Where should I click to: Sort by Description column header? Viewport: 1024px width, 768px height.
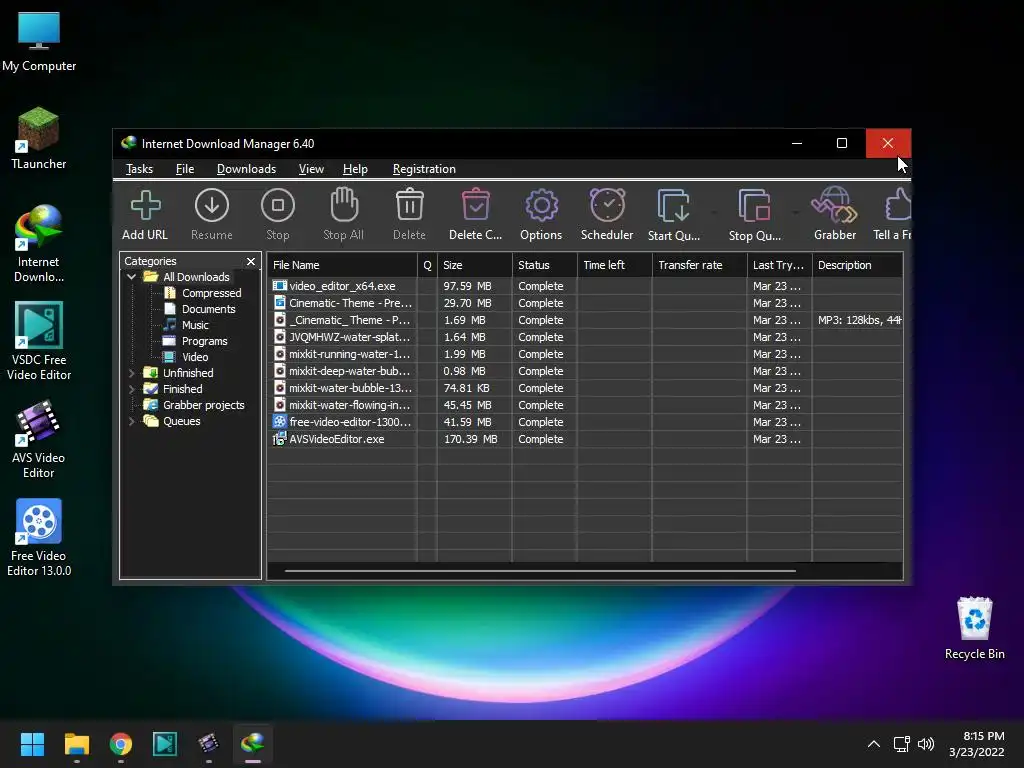(857, 265)
